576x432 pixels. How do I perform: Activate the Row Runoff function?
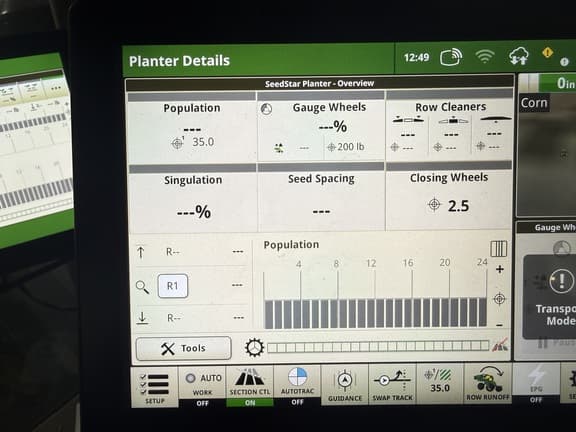[488, 383]
